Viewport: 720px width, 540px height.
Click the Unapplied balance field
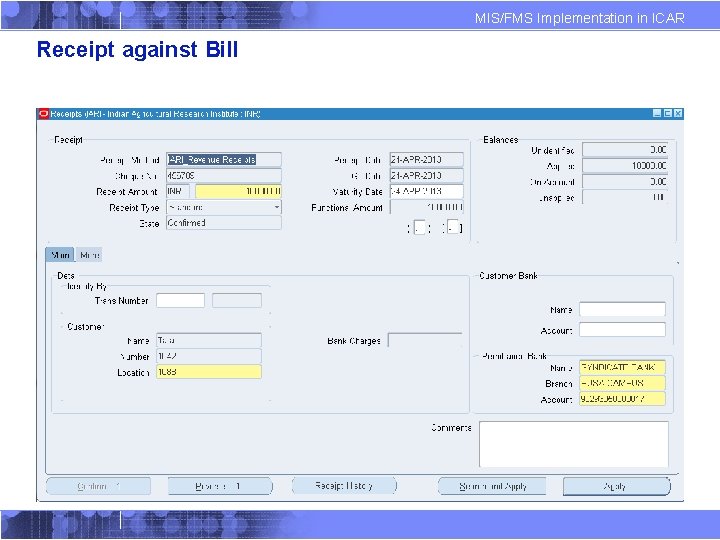(x=625, y=197)
